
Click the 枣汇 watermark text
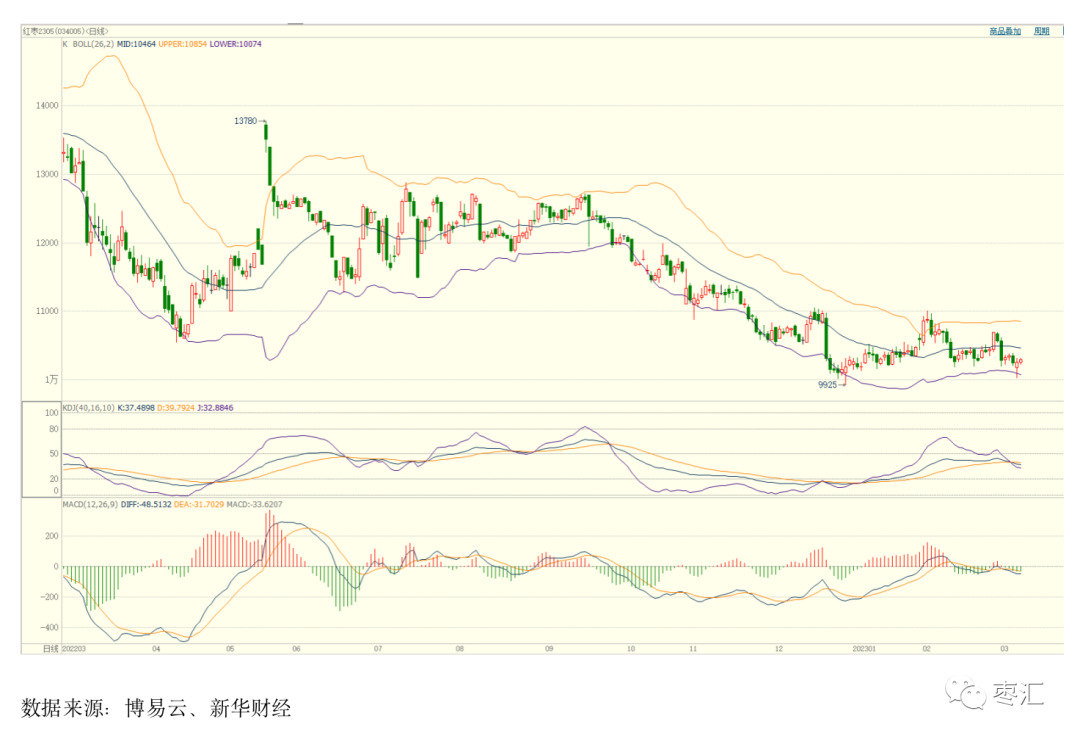[x=1018, y=694]
